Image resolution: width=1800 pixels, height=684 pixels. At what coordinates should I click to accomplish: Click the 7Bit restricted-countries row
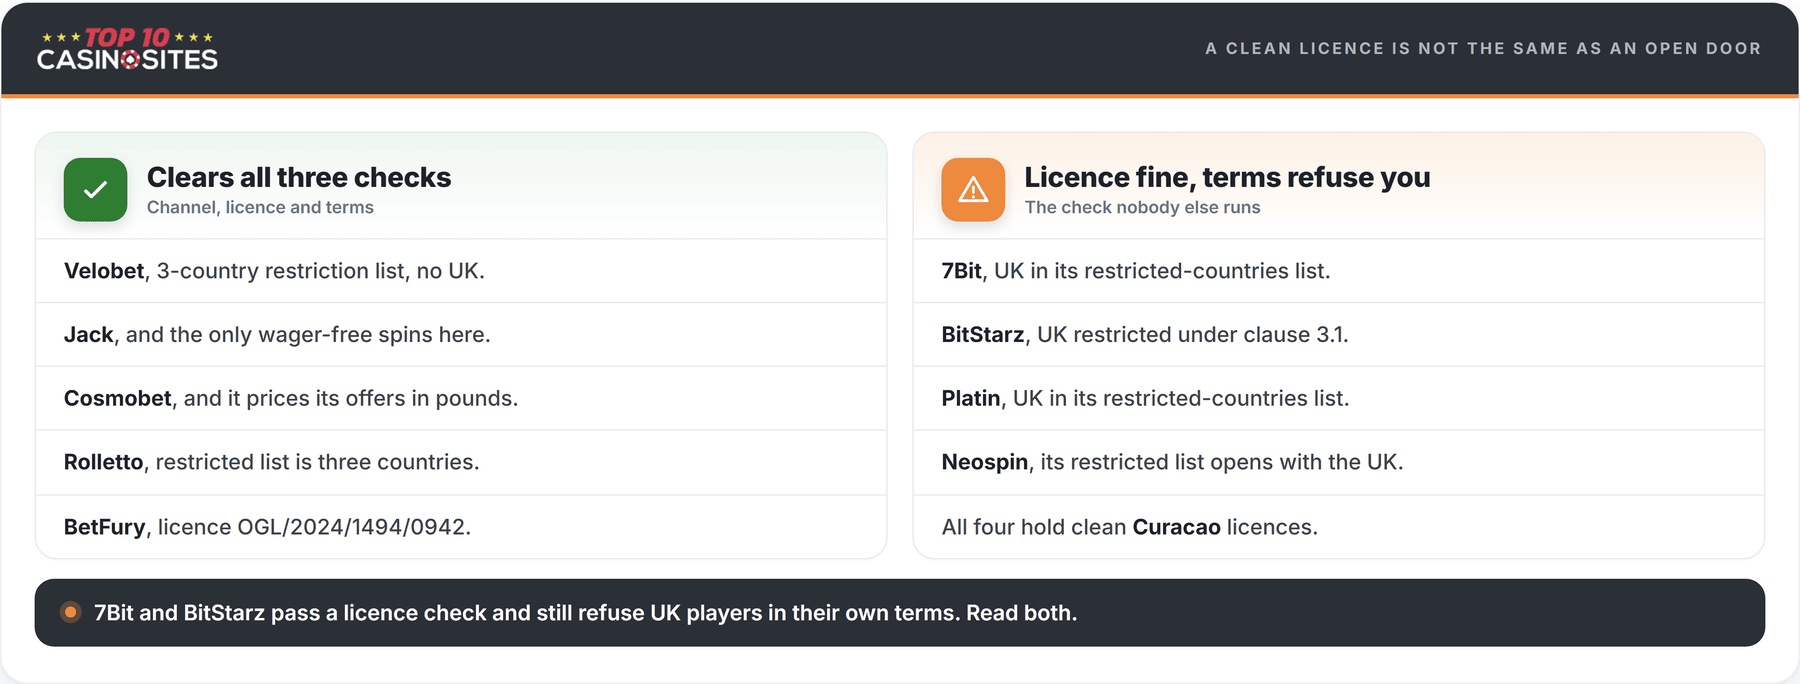click(1339, 271)
